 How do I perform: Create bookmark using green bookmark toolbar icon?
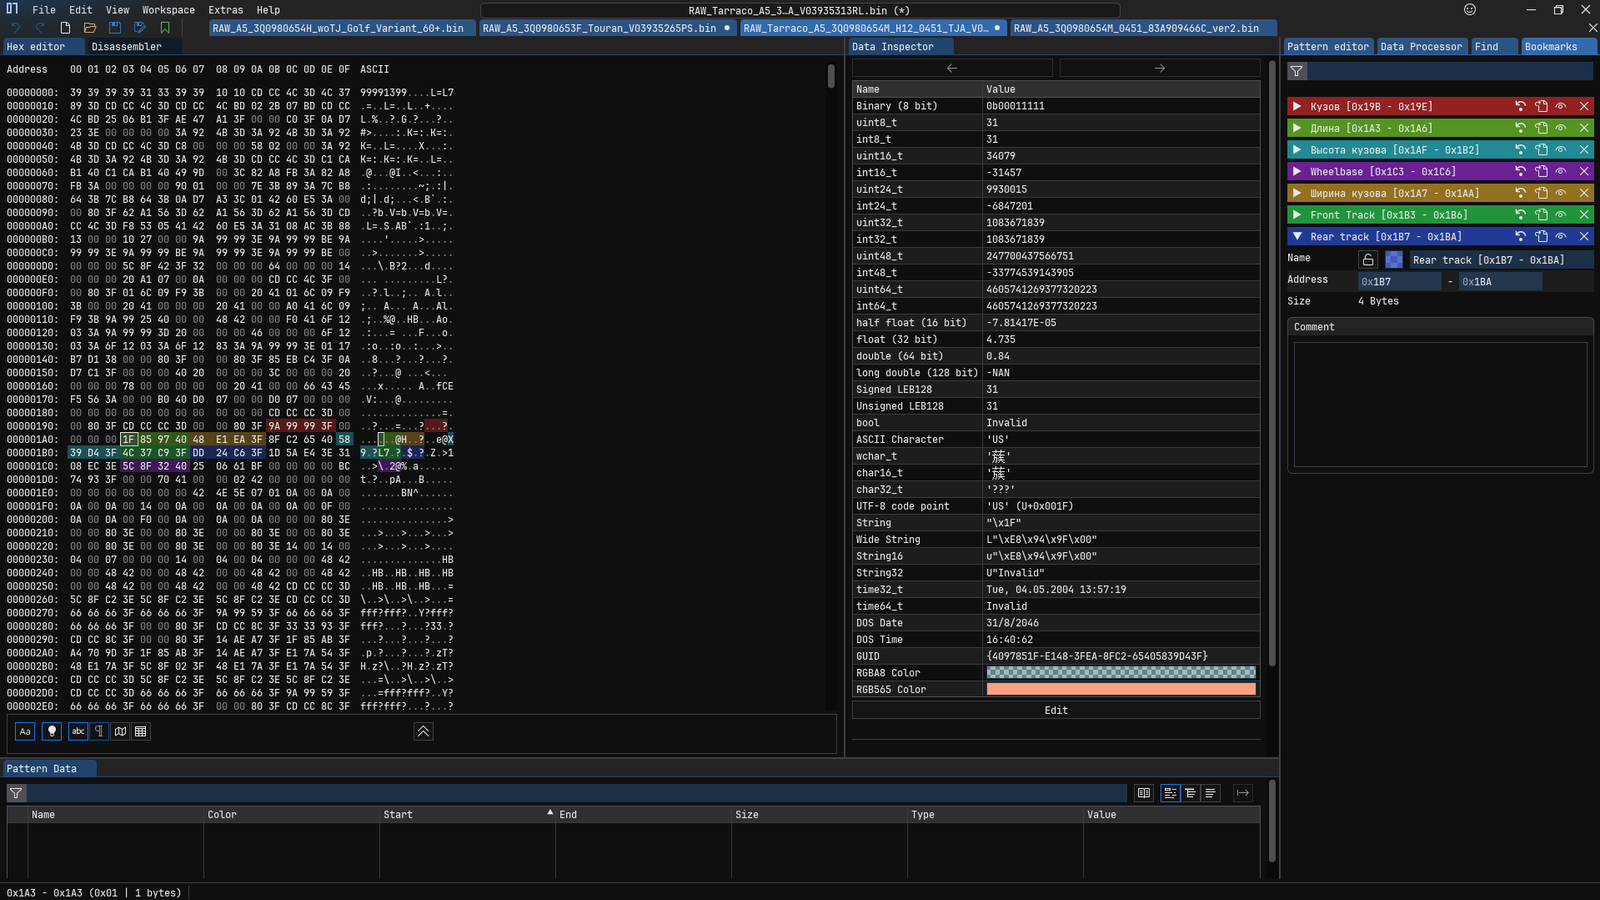165,28
